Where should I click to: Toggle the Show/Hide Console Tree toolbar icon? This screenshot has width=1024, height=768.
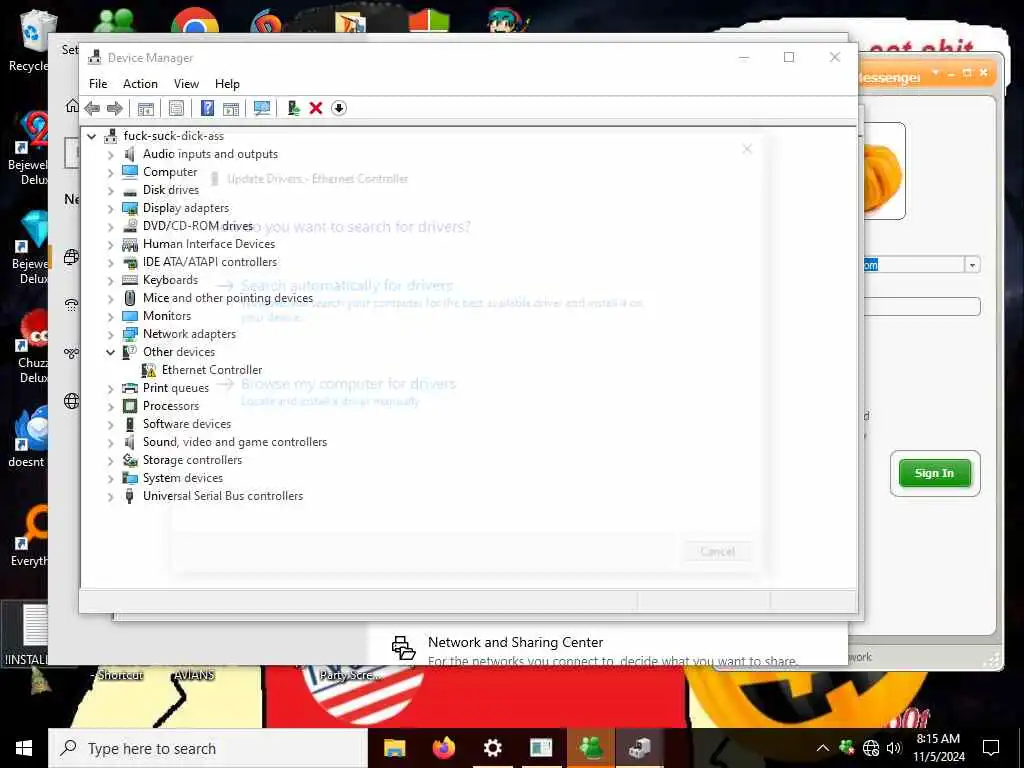tap(146, 108)
